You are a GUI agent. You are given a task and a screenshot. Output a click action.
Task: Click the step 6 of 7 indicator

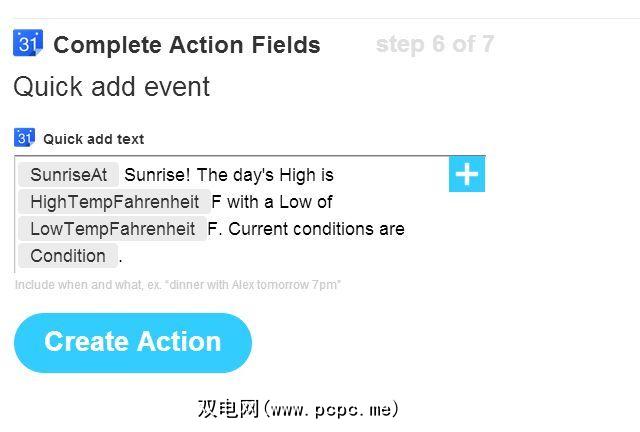(434, 44)
